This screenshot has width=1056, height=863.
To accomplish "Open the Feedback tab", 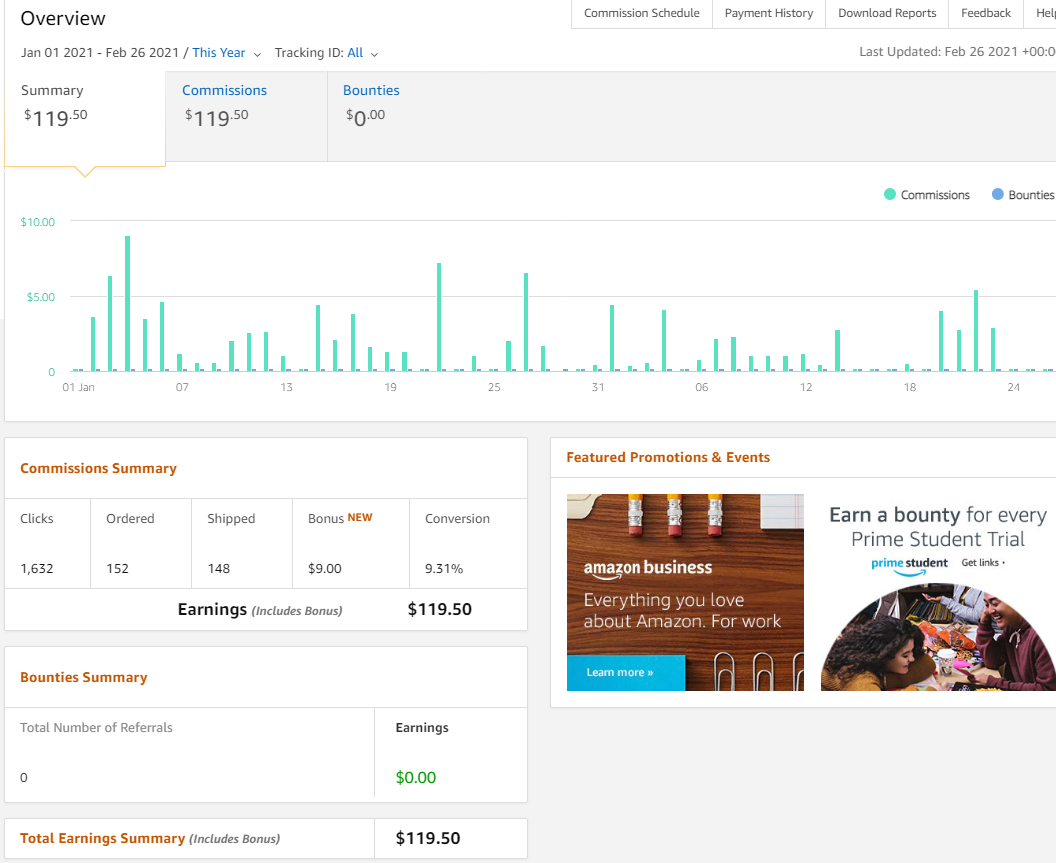I will 986,13.
